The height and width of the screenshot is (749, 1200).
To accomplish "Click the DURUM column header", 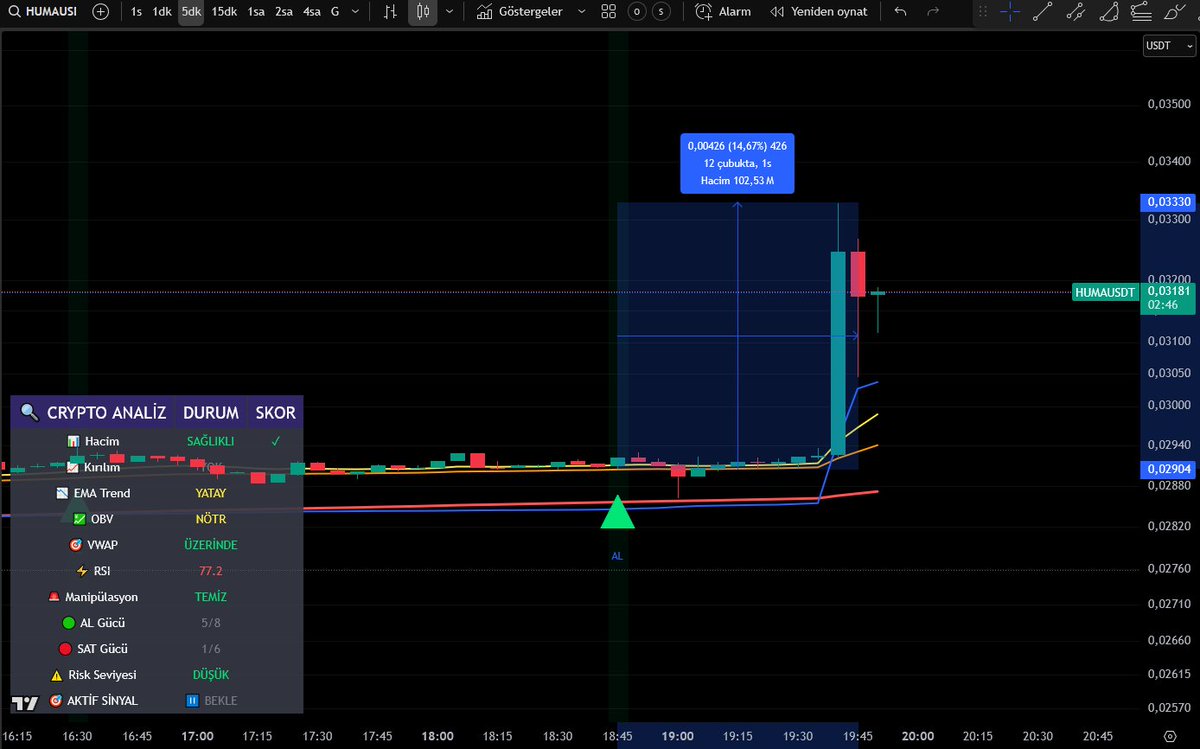I will pos(211,412).
